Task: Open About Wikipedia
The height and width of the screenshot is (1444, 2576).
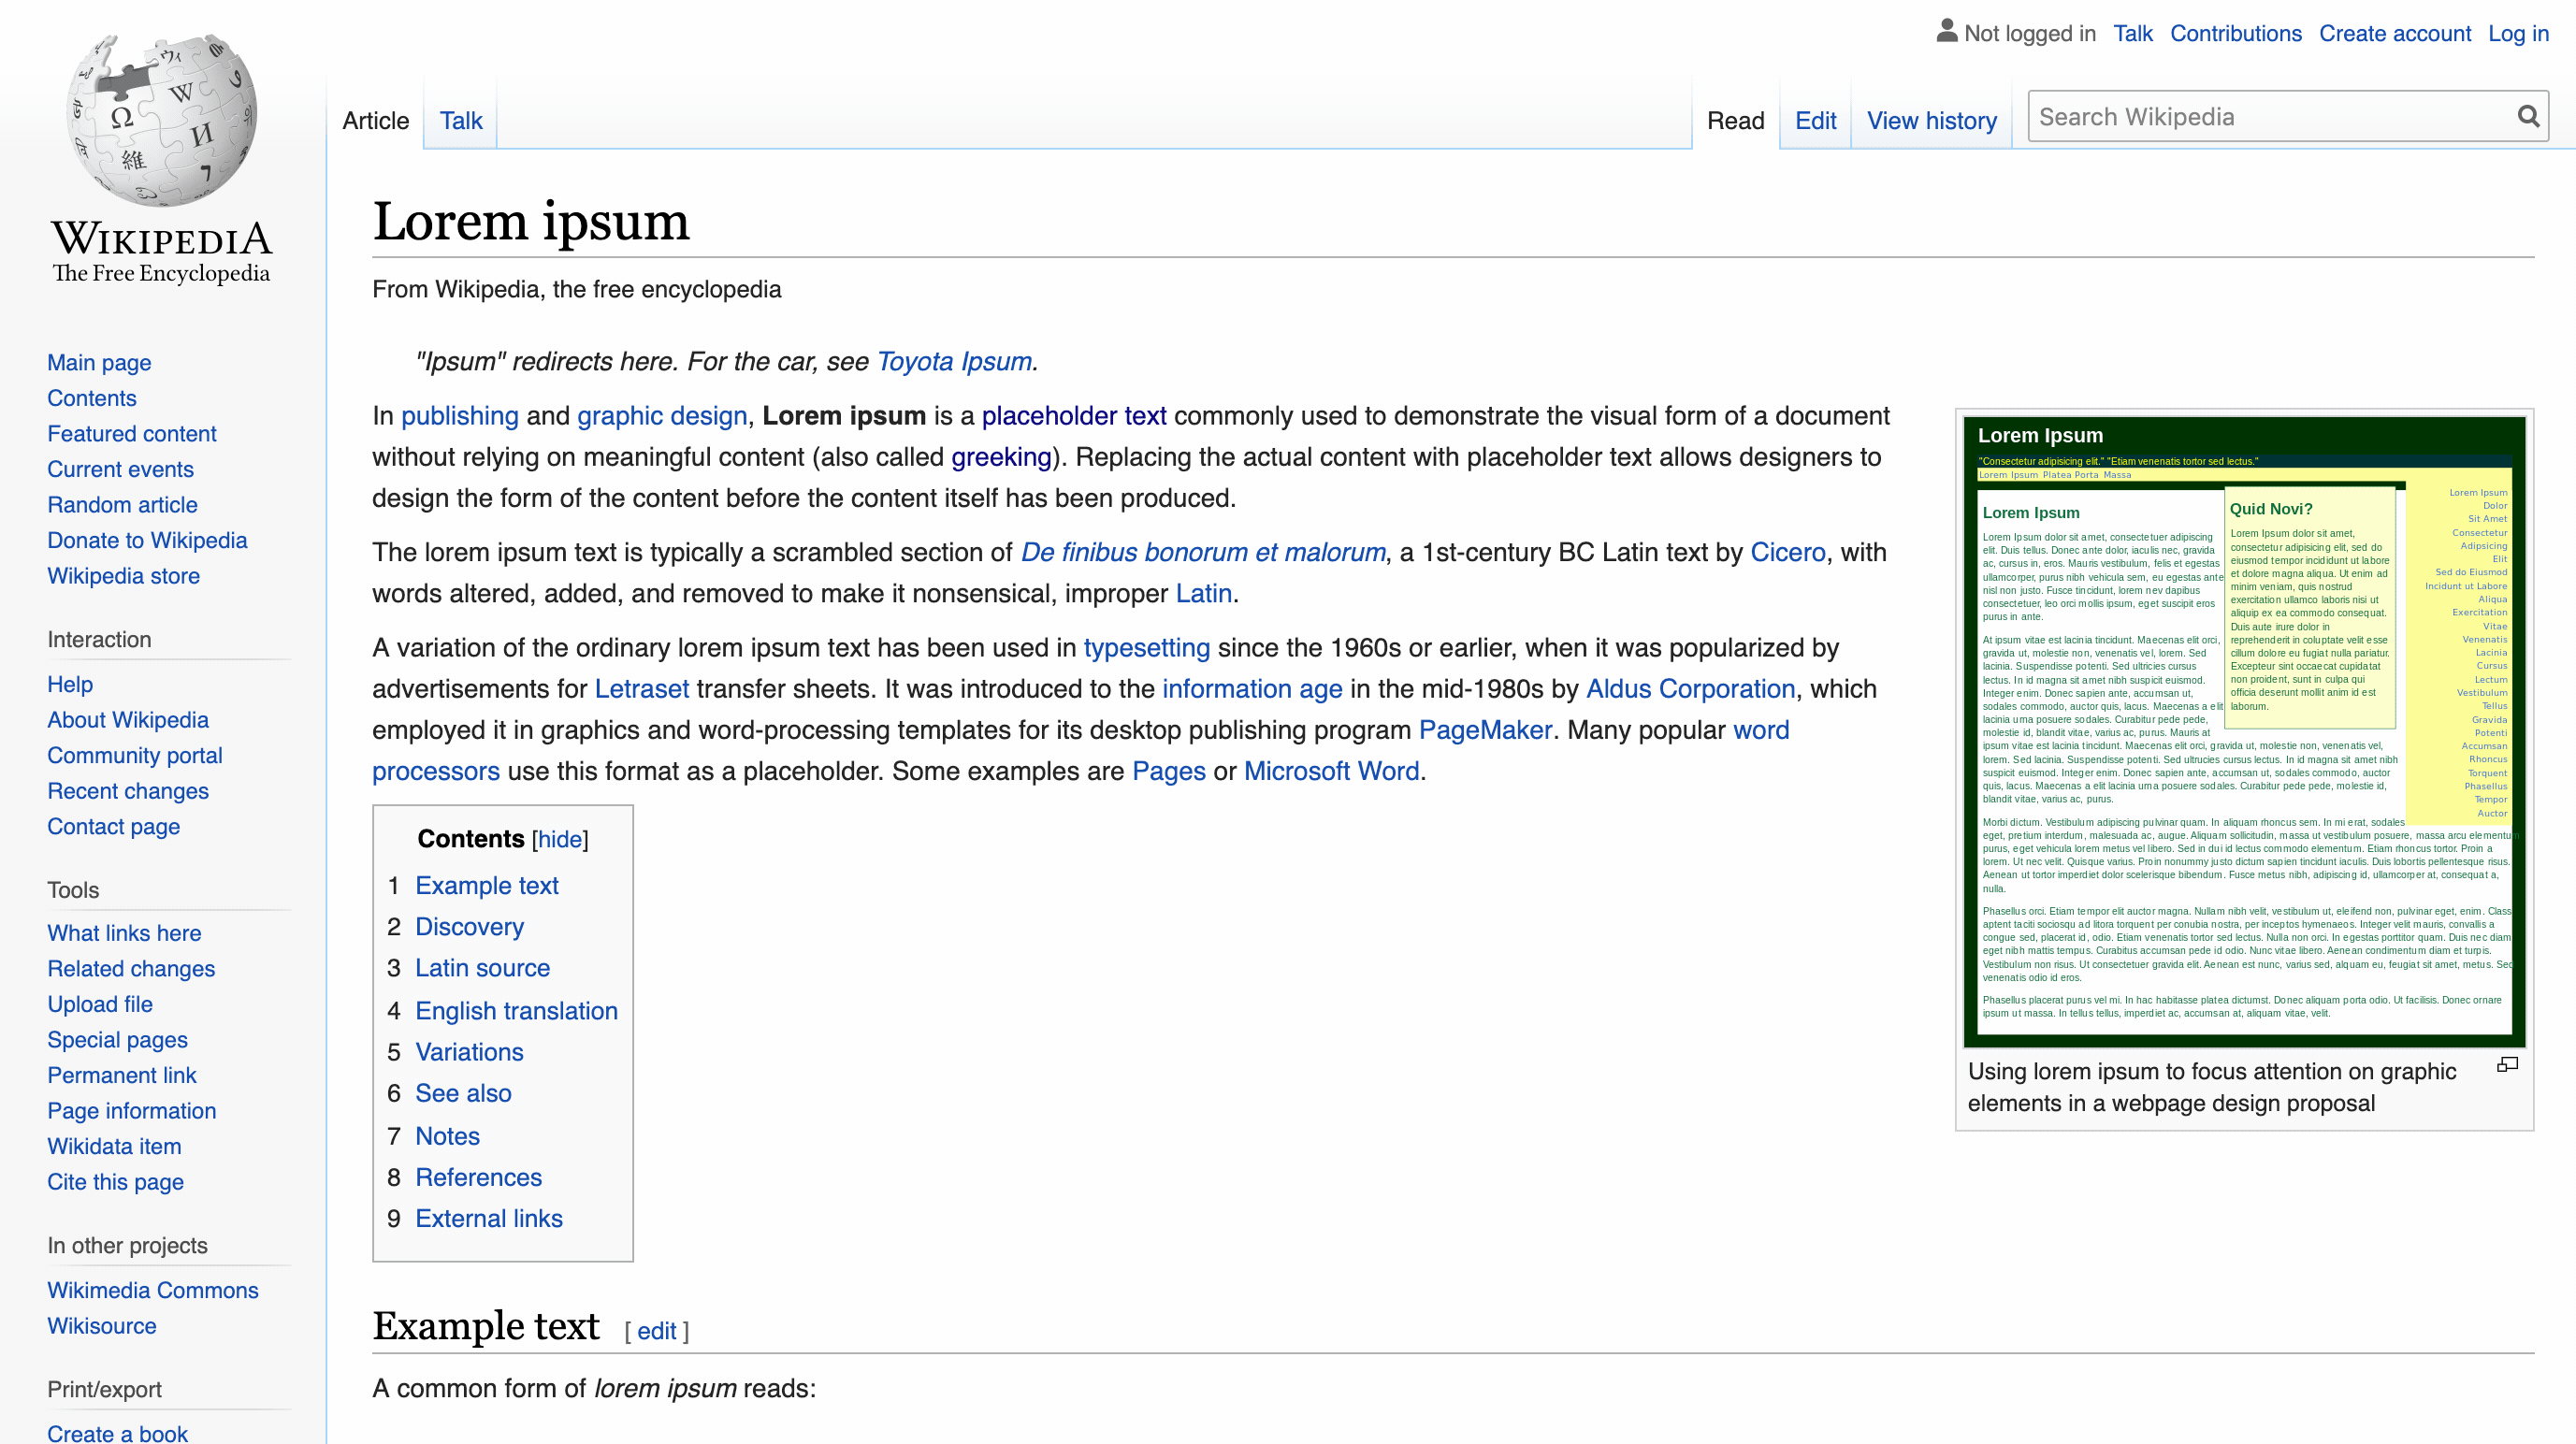Action: pos(128,719)
